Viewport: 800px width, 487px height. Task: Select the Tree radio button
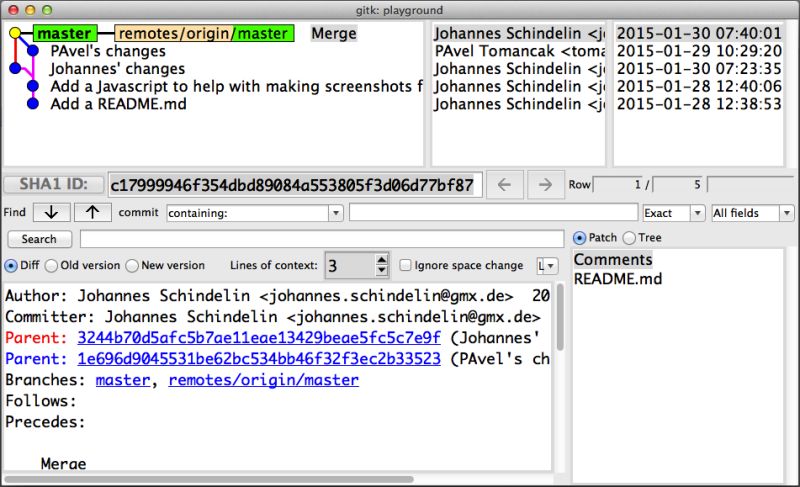coord(629,238)
